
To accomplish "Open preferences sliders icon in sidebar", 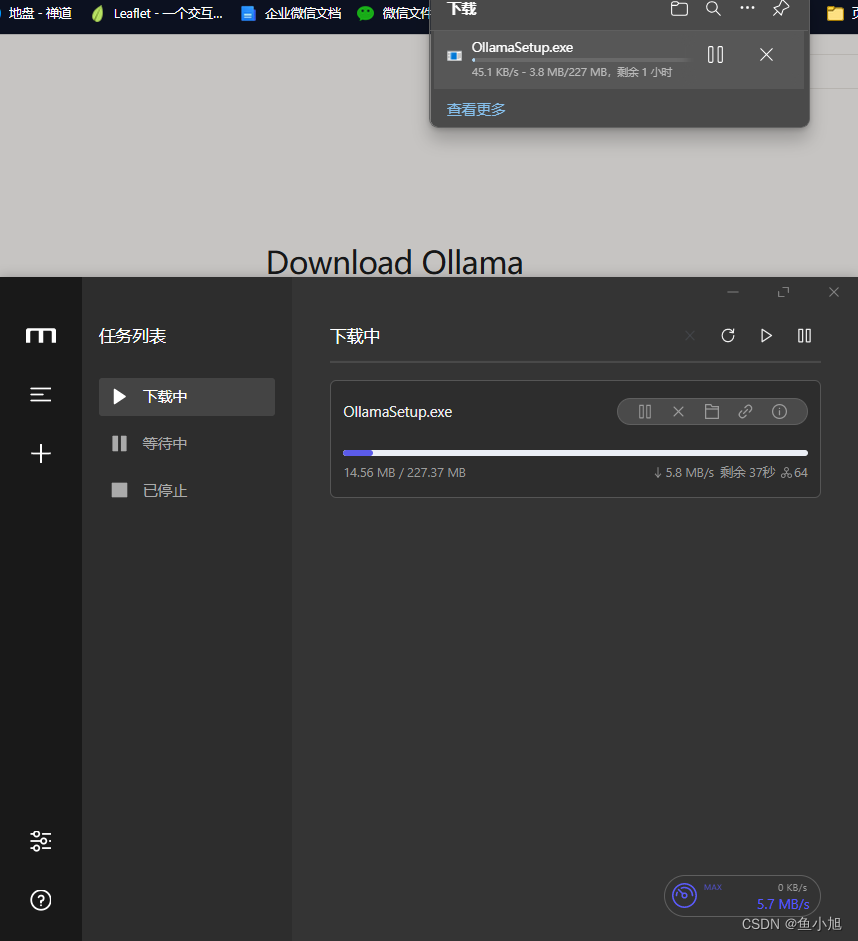I will click(41, 841).
